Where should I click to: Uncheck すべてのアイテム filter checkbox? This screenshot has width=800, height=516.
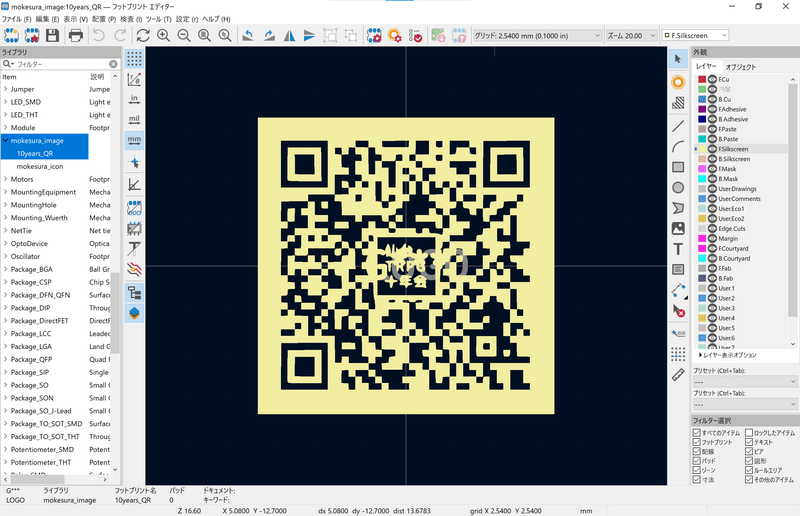click(696, 433)
